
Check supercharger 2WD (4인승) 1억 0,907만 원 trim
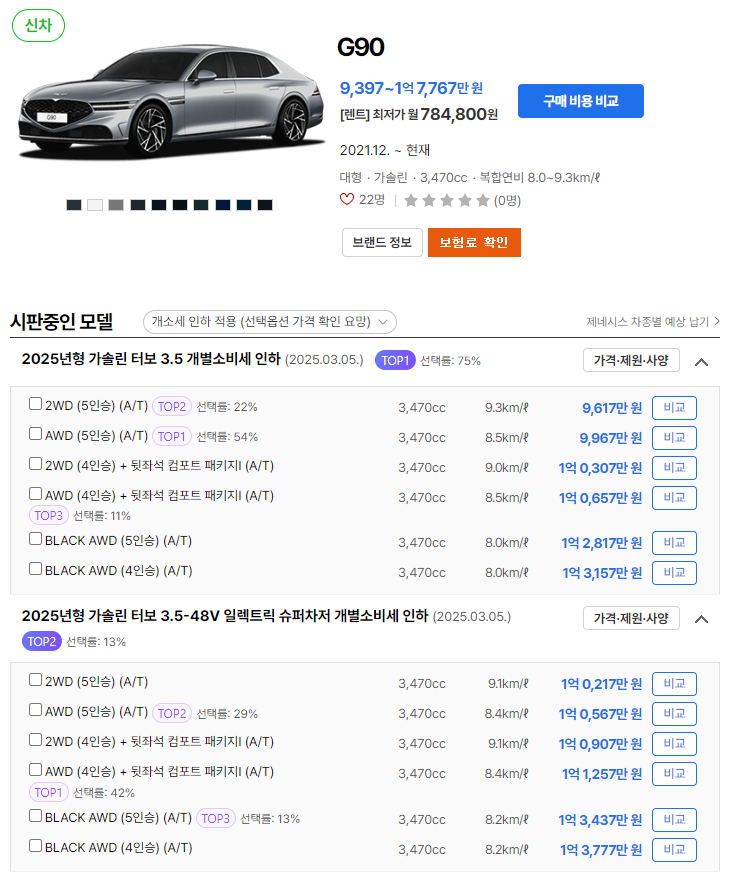coord(35,739)
